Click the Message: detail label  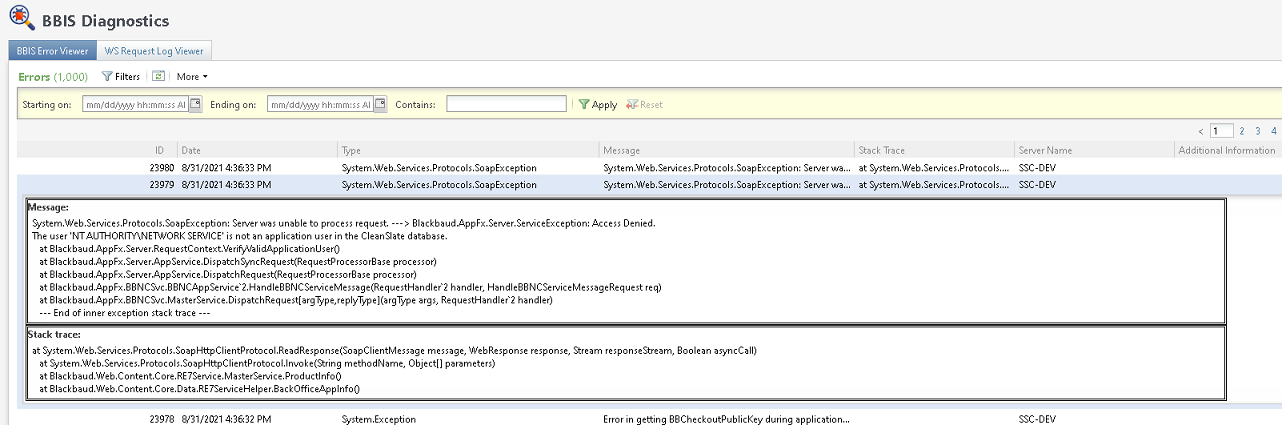(48, 206)
